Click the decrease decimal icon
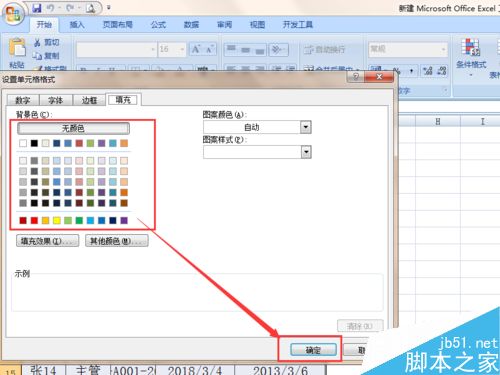Image resolution: width=500 pixels, height=375 pixels. tap(442, 71)
